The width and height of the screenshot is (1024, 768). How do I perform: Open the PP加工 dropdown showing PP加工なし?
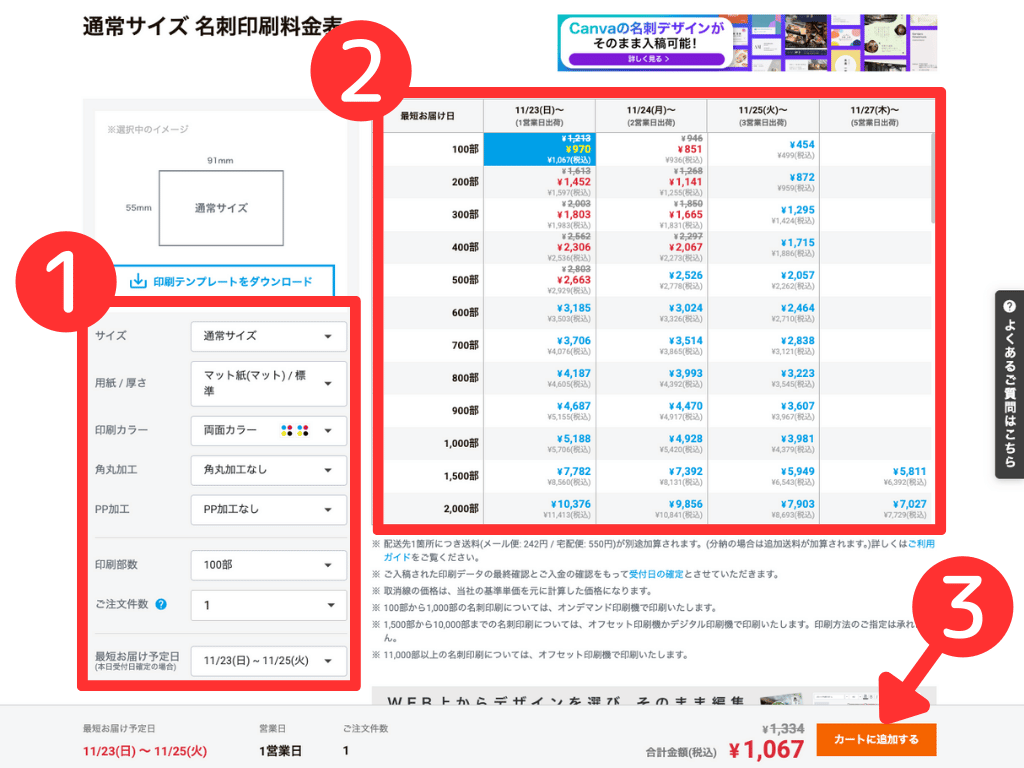coord(268,510)
